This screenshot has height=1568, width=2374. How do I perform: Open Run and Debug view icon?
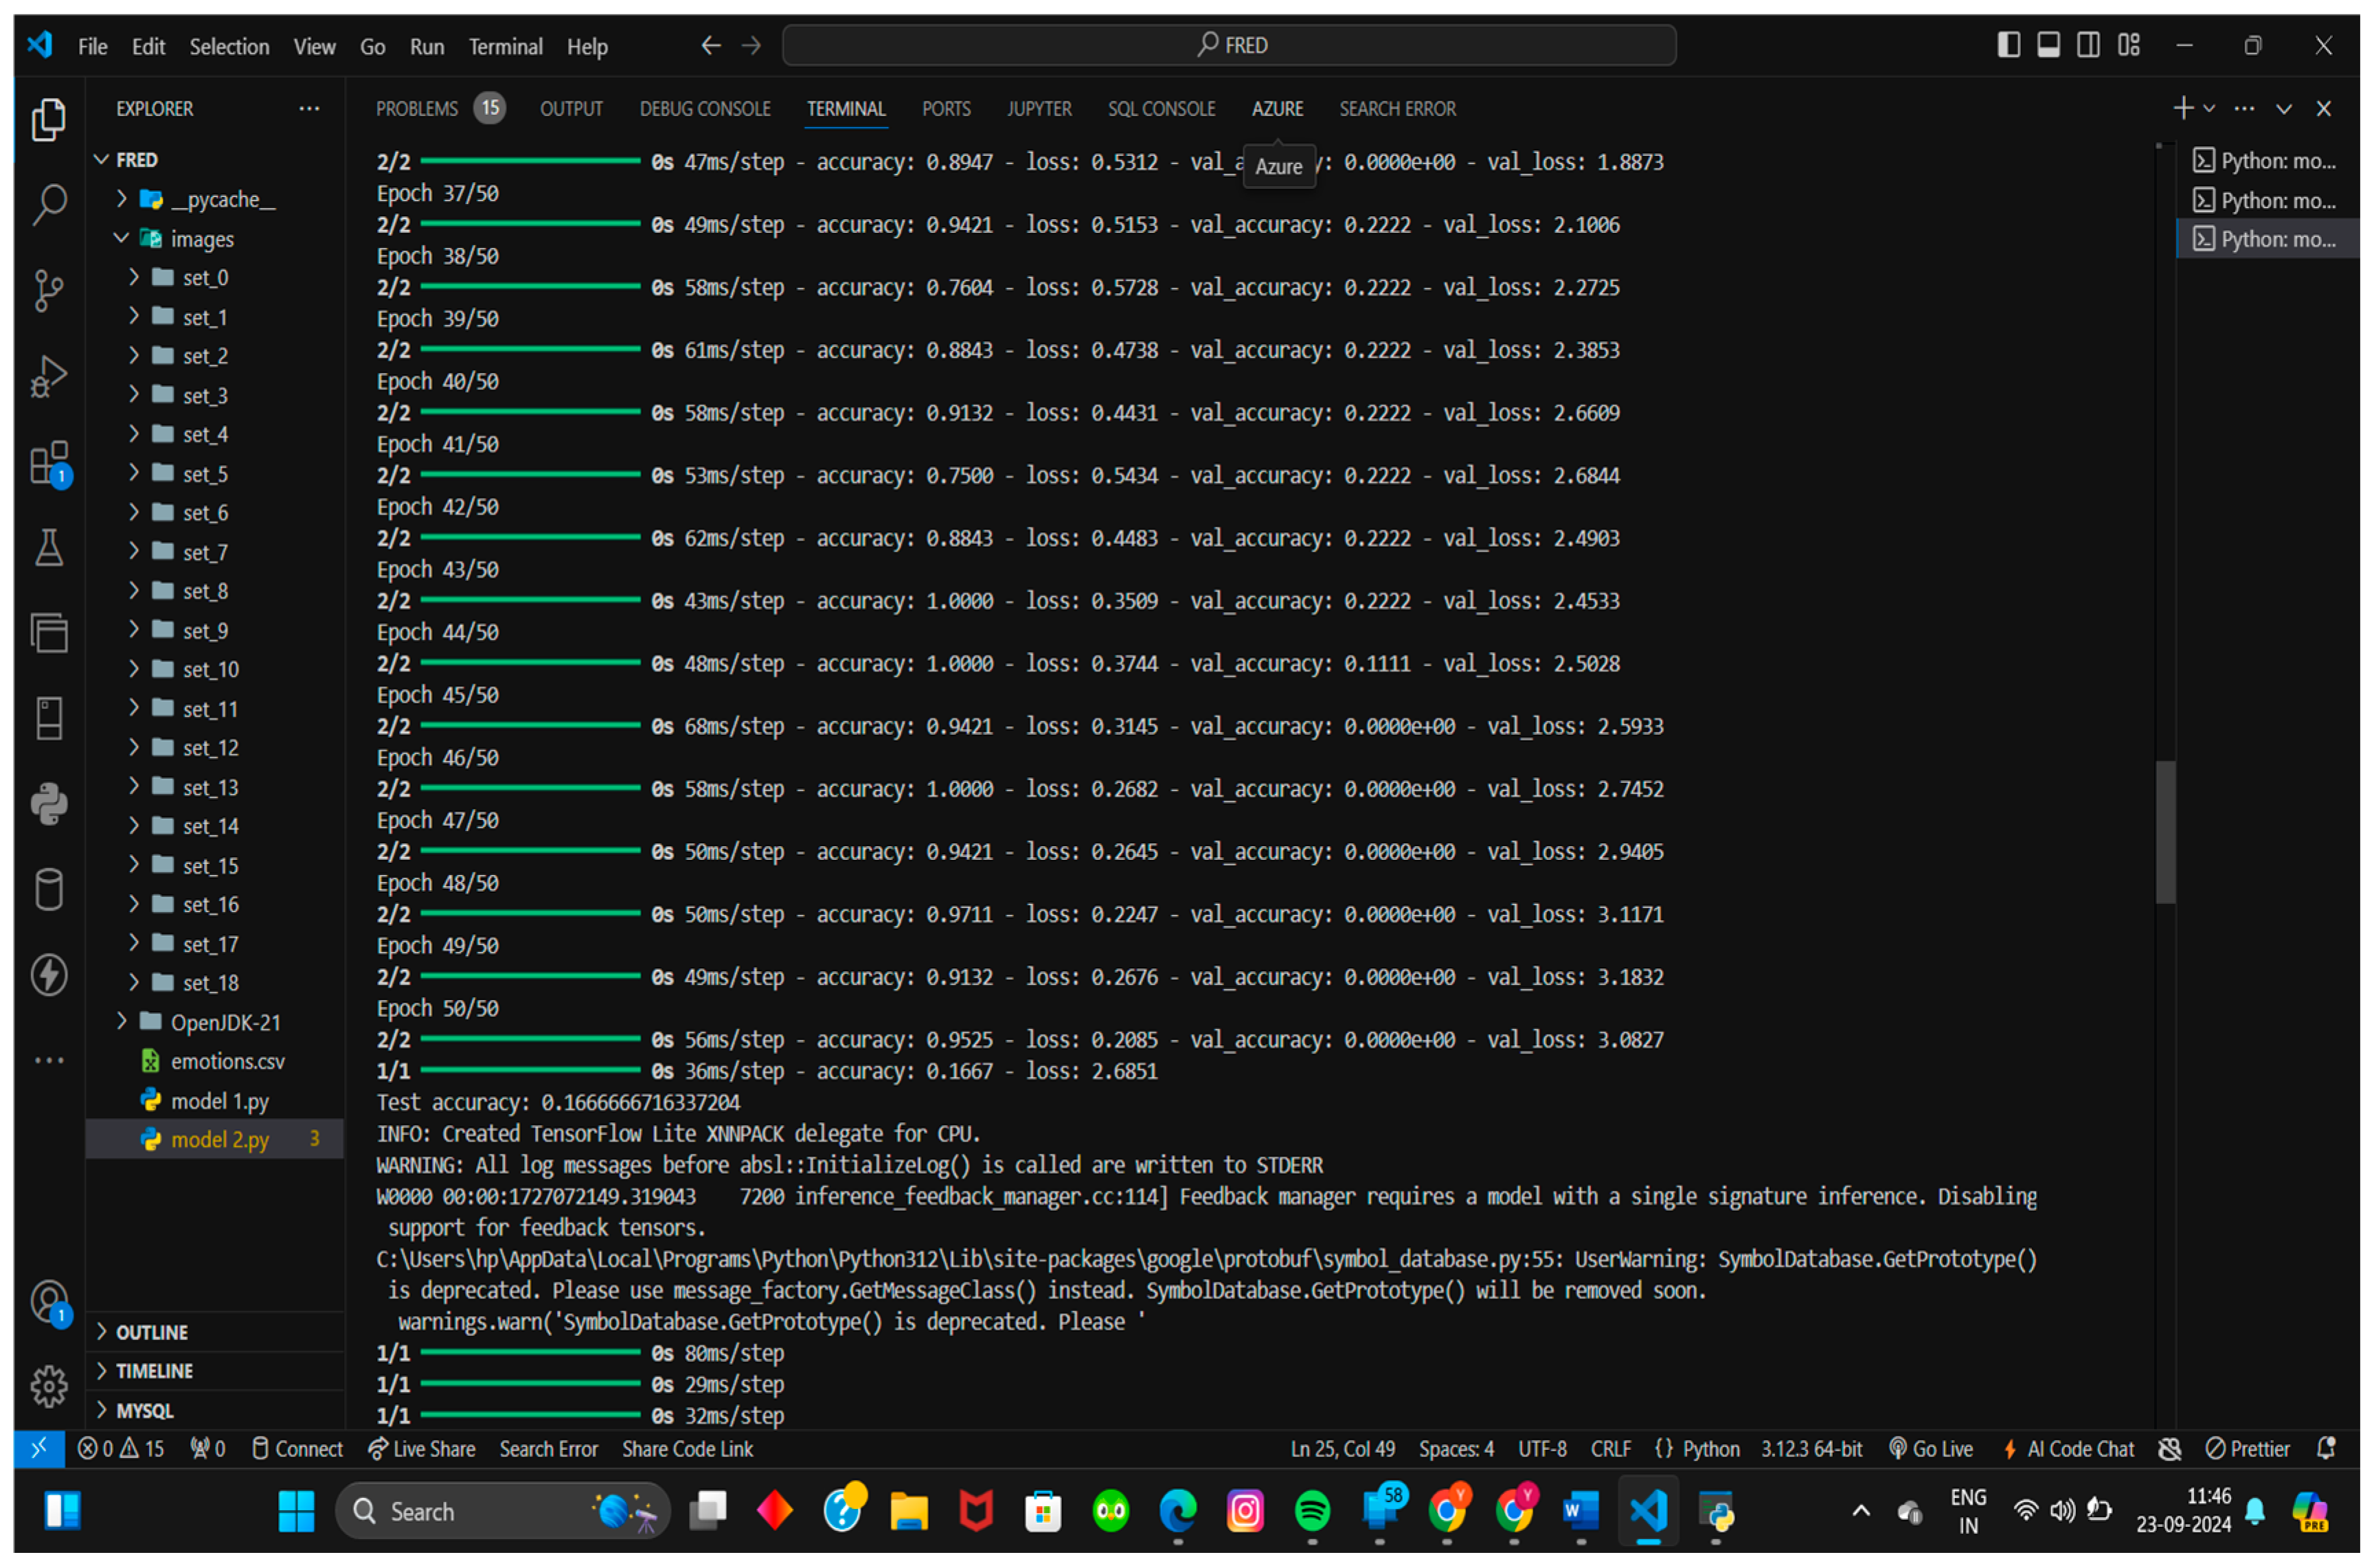click(48, 377)
